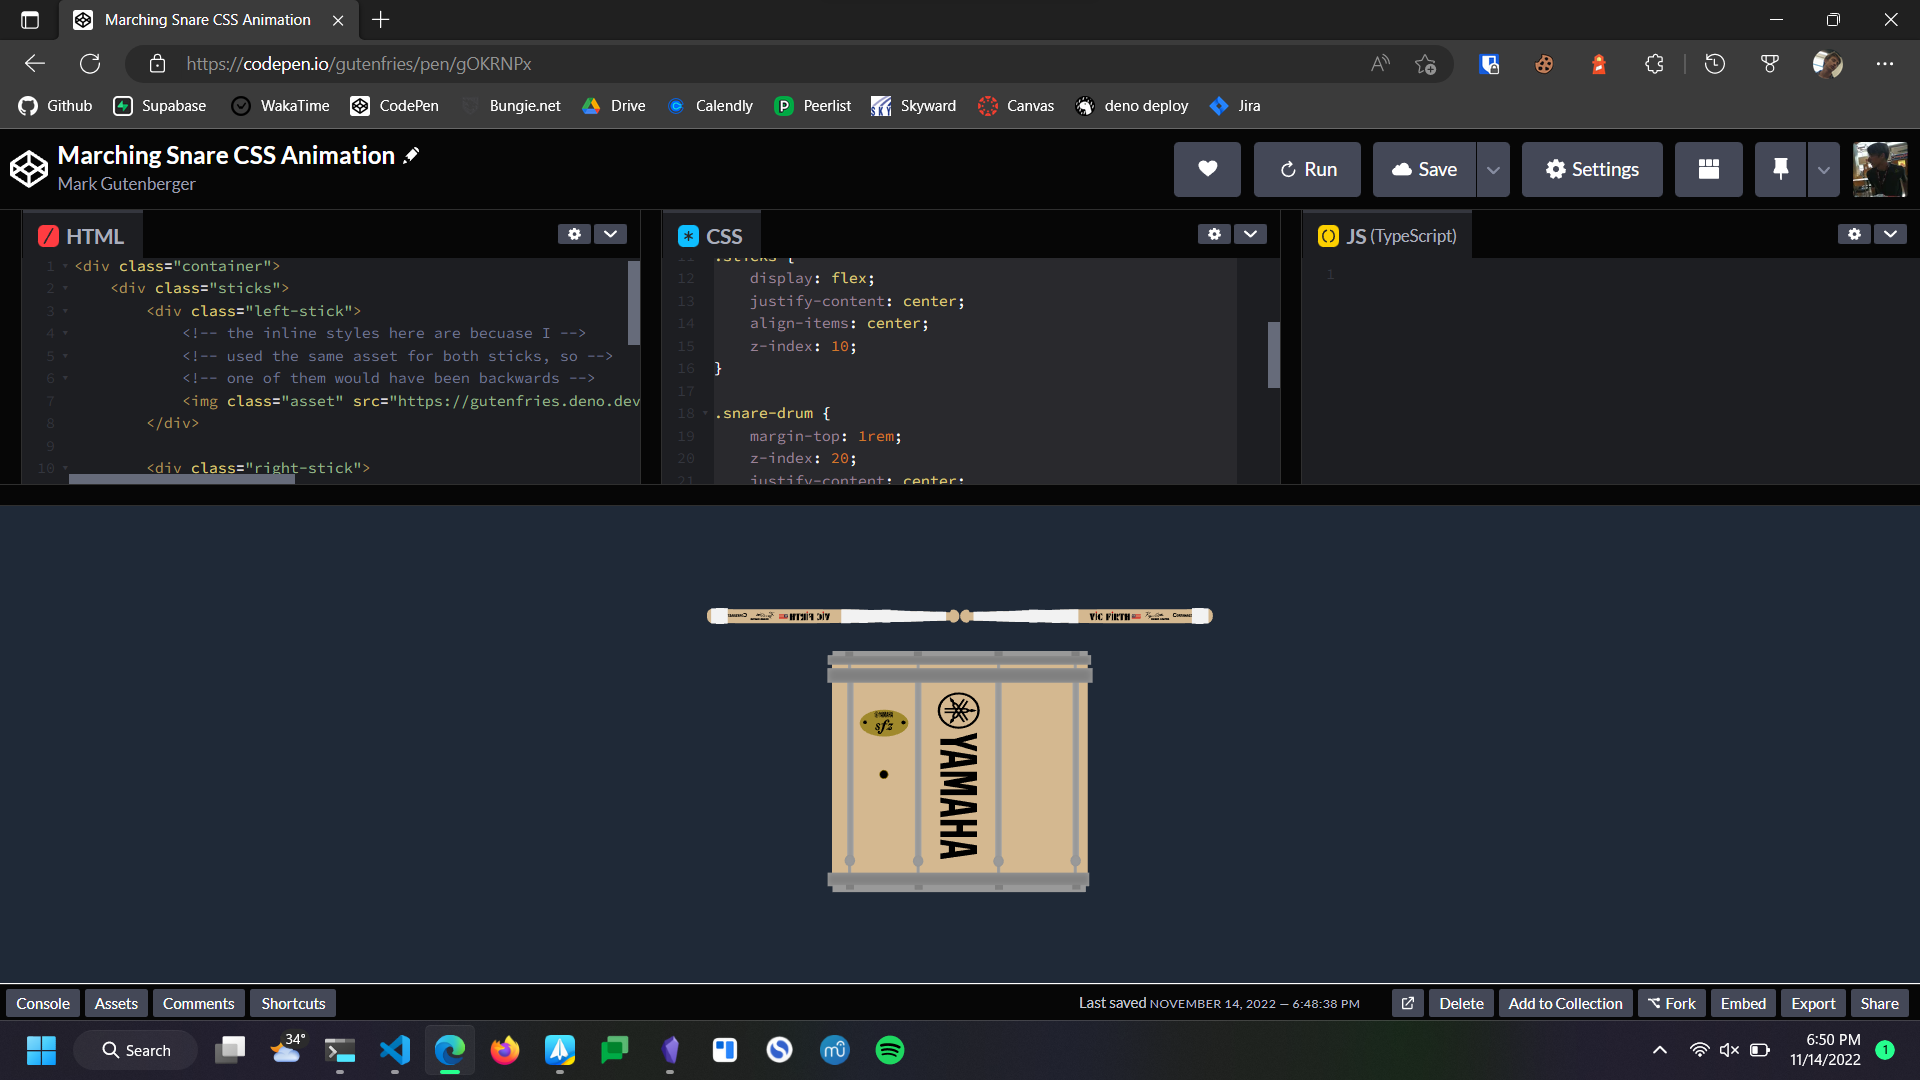Collapse the container div fold arrow on line 1

coord(65,266)
